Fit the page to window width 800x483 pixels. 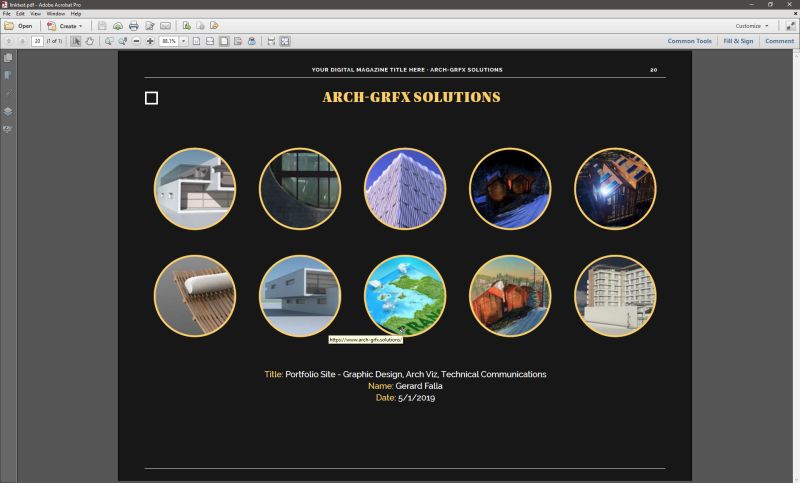tap(210, 41)
